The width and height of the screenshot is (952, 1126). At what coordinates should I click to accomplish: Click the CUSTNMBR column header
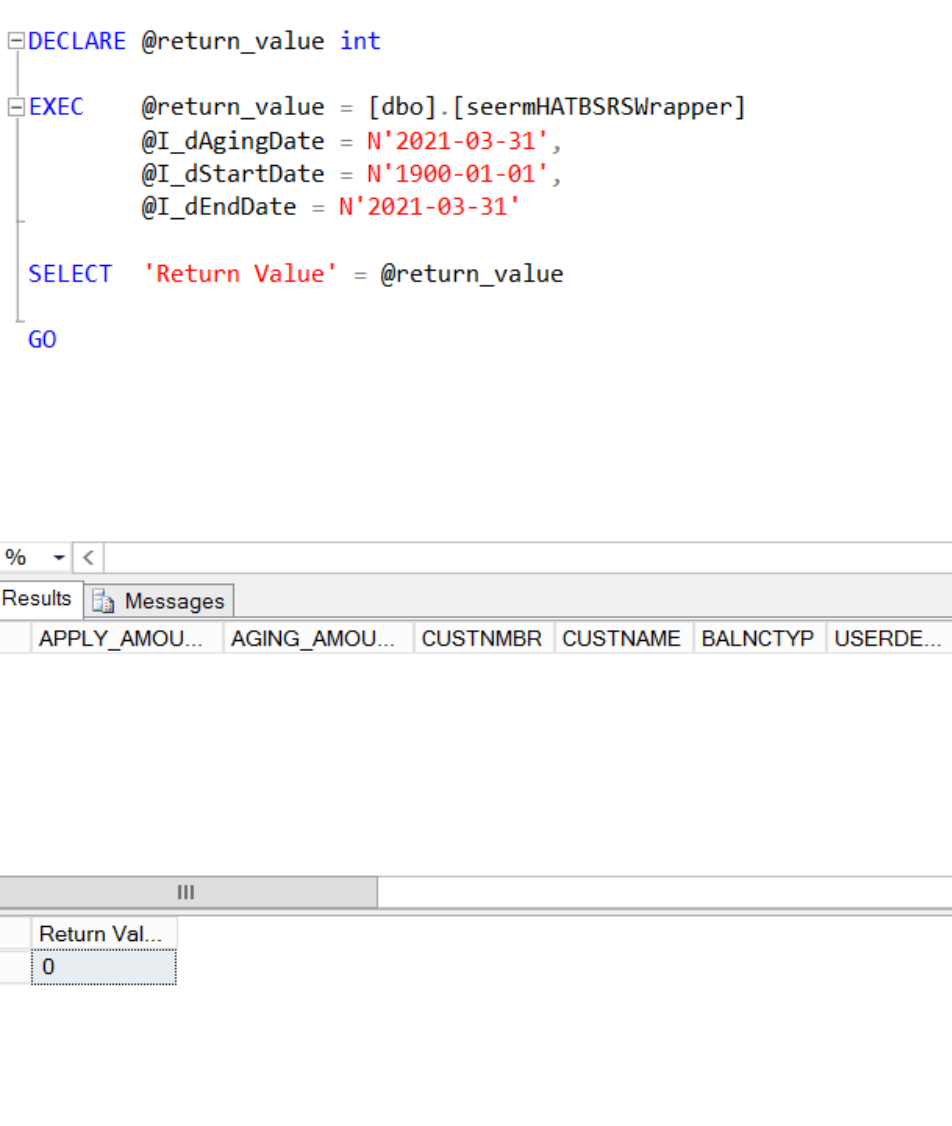coord(484,638)
